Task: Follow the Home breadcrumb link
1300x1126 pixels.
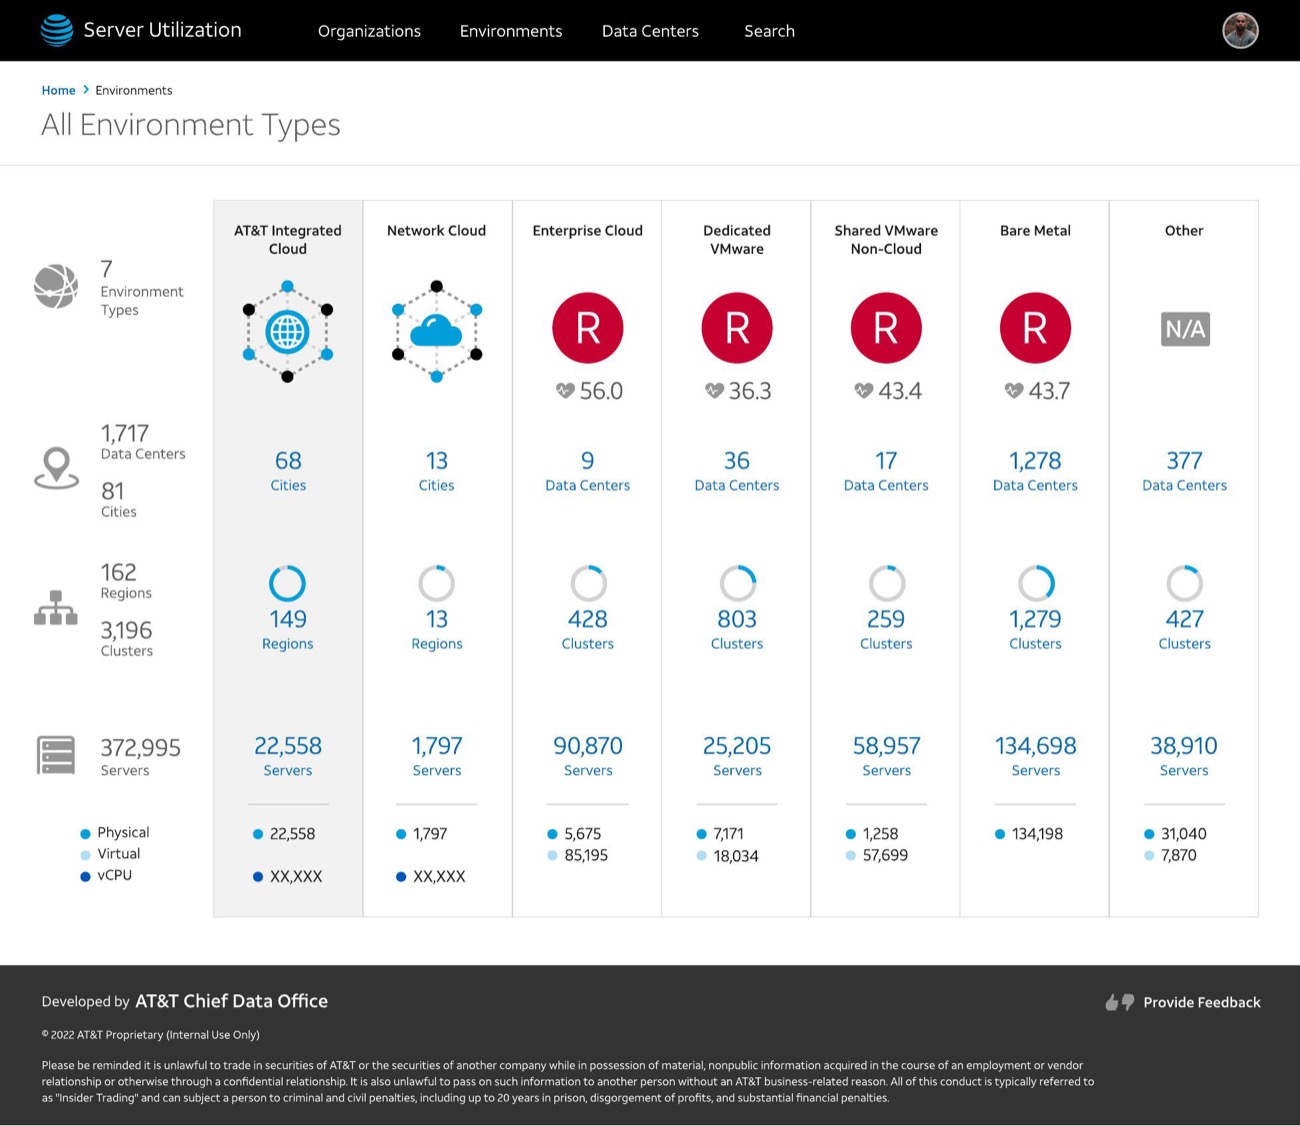Action: [58, 90]
